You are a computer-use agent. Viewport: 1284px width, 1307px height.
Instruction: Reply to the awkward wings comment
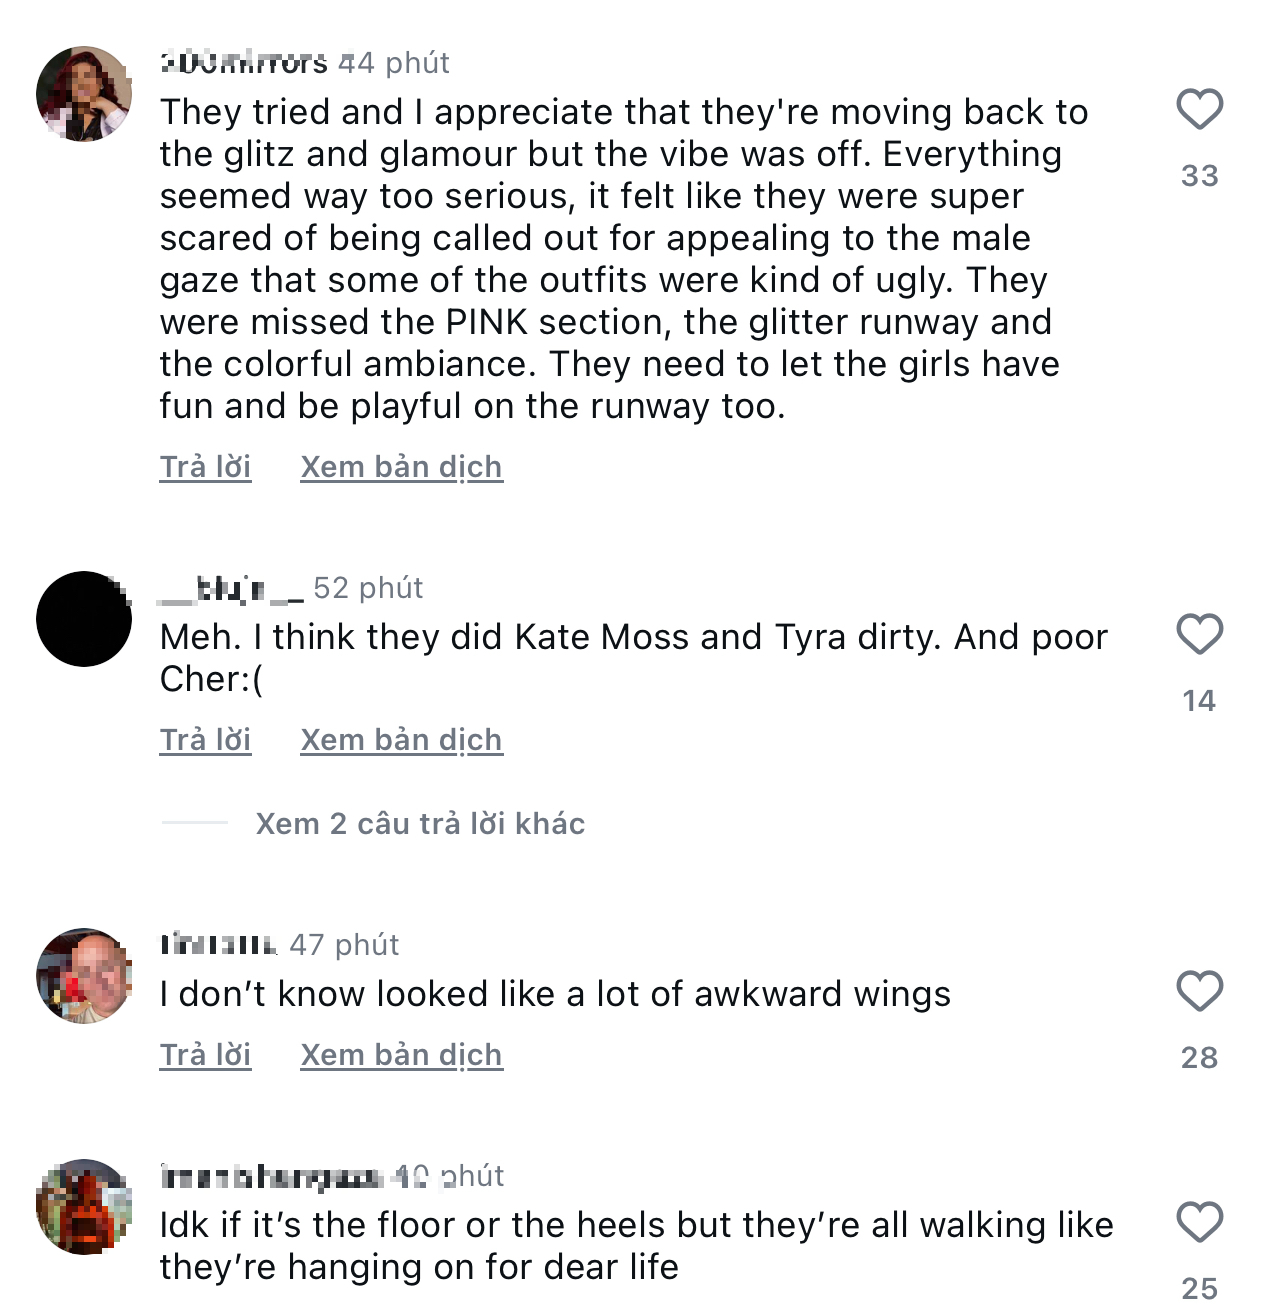click(x=205, y=1055)
